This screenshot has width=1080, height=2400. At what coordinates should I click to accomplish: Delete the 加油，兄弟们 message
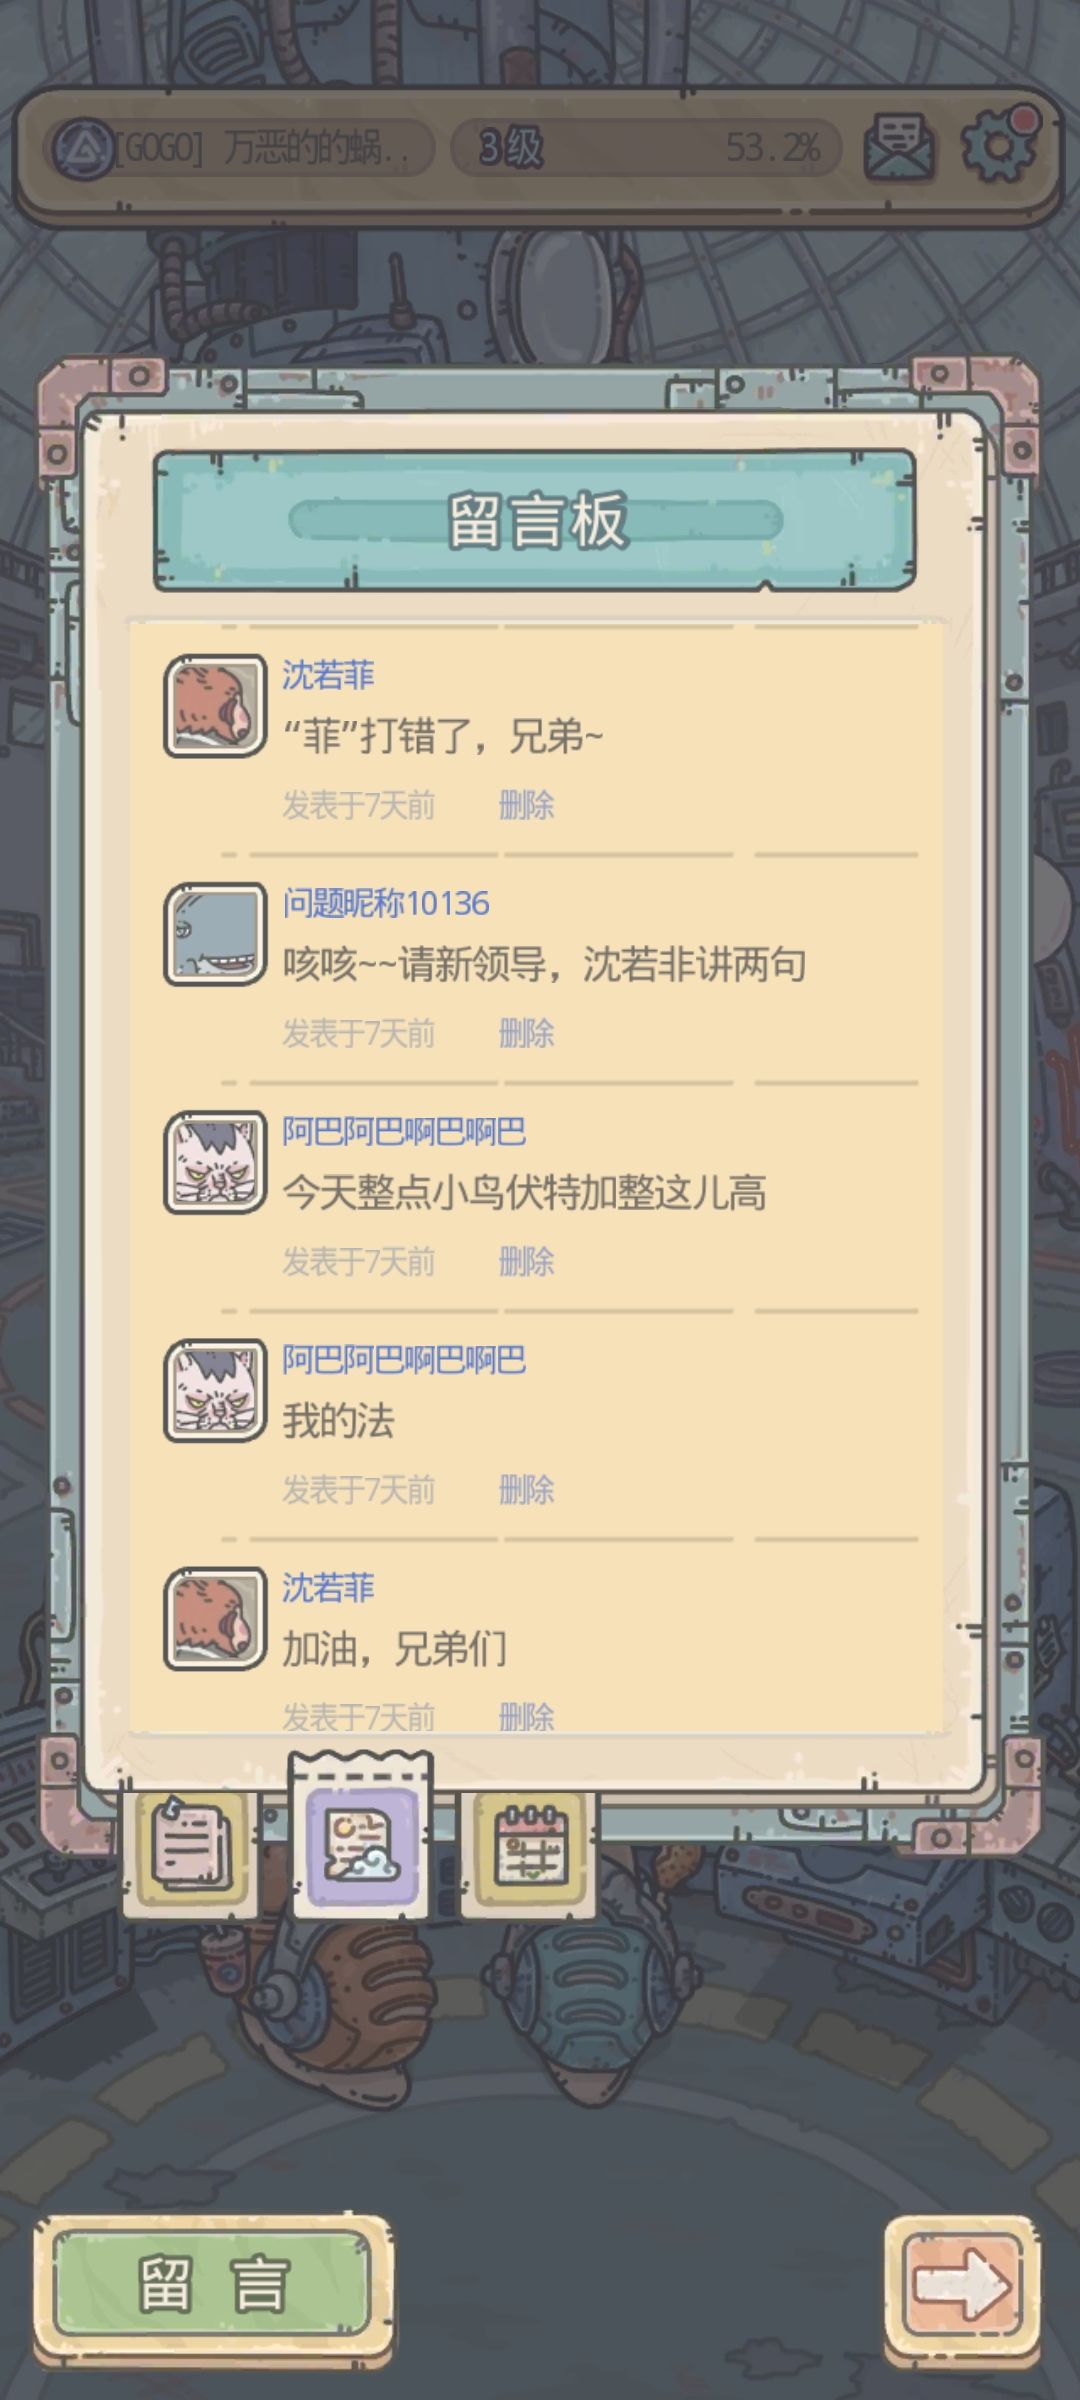(526, 1717)
